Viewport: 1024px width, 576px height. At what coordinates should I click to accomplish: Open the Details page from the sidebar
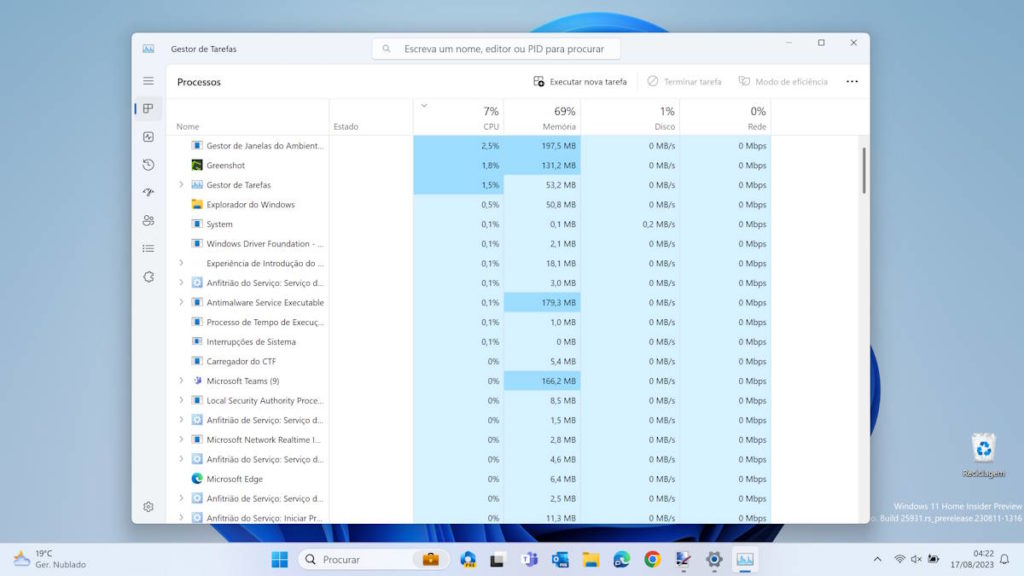point(148,248)
